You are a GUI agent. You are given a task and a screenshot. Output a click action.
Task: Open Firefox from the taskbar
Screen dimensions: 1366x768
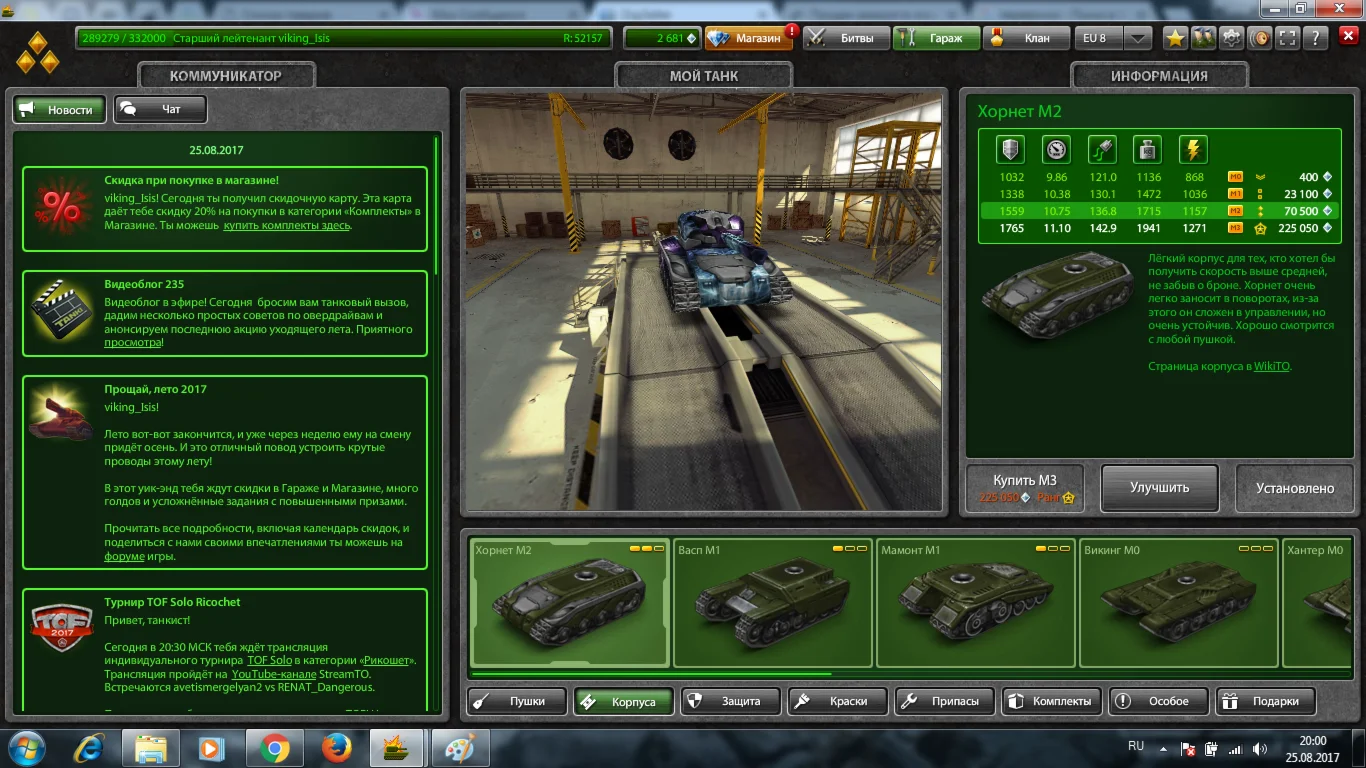pyautogui.click(x=336, y=748)
